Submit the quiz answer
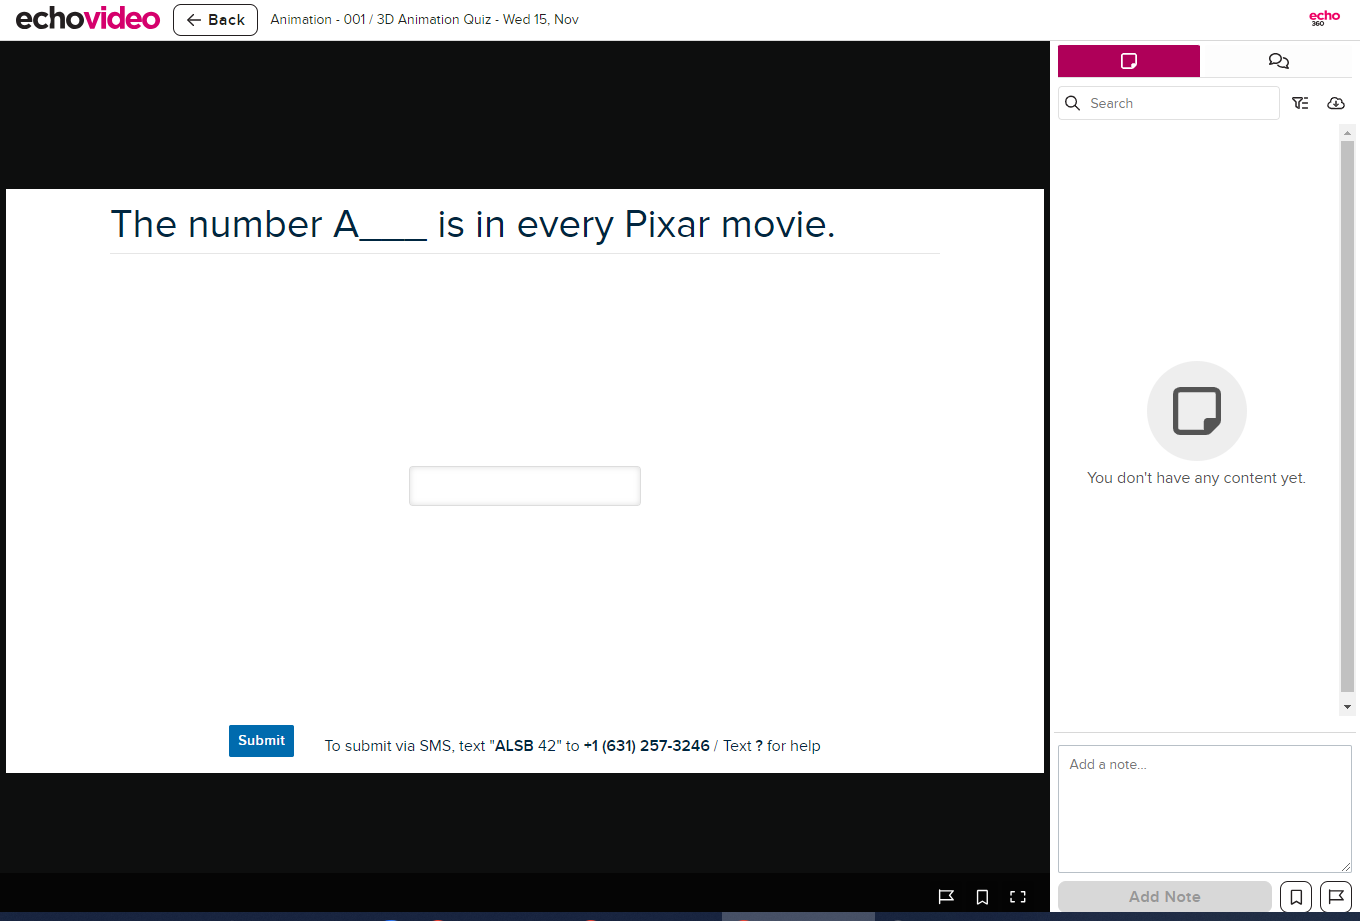The image size is (1360, 921). click(x=261, y=741)
